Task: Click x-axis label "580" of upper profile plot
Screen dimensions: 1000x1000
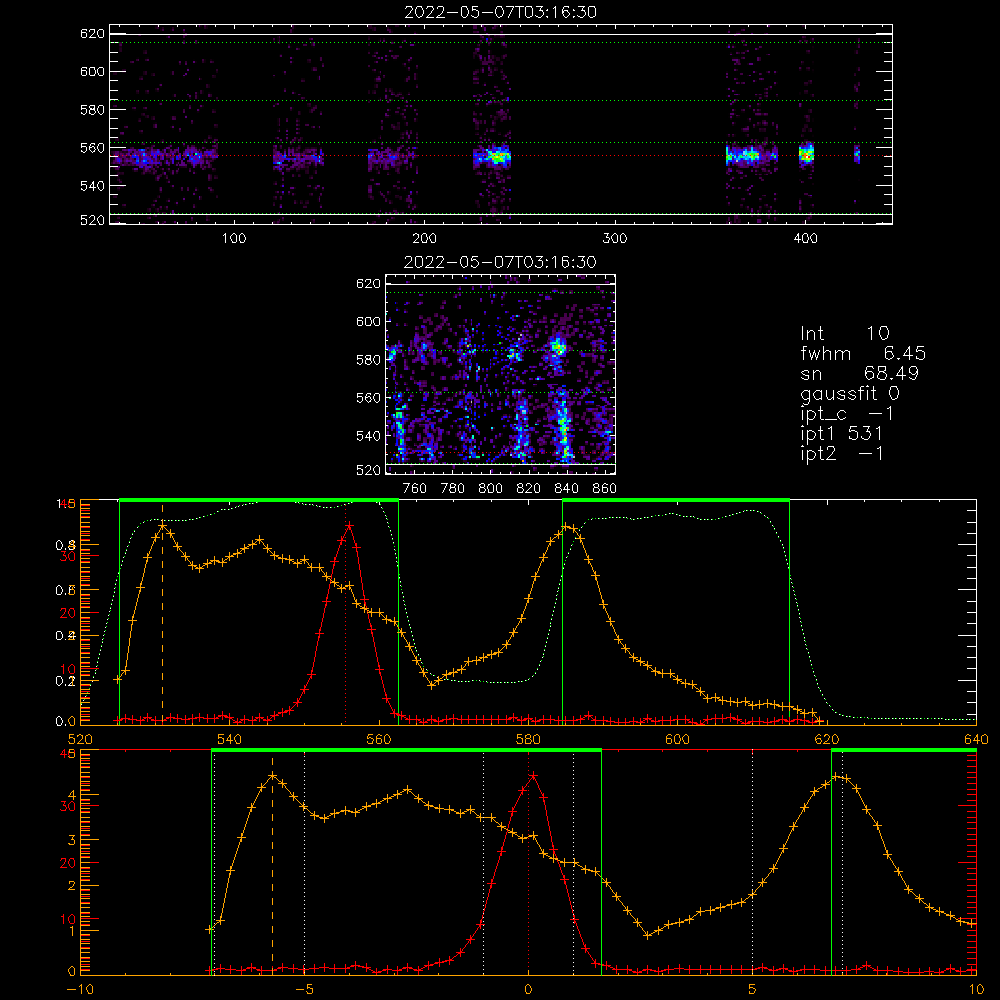Action: click(528, 739)
